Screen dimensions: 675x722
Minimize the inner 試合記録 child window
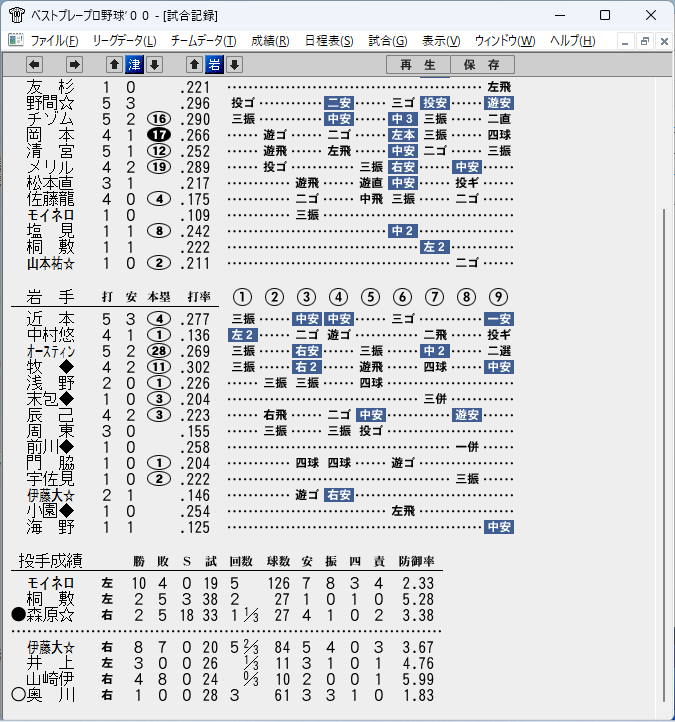click(x=625, y=41)
